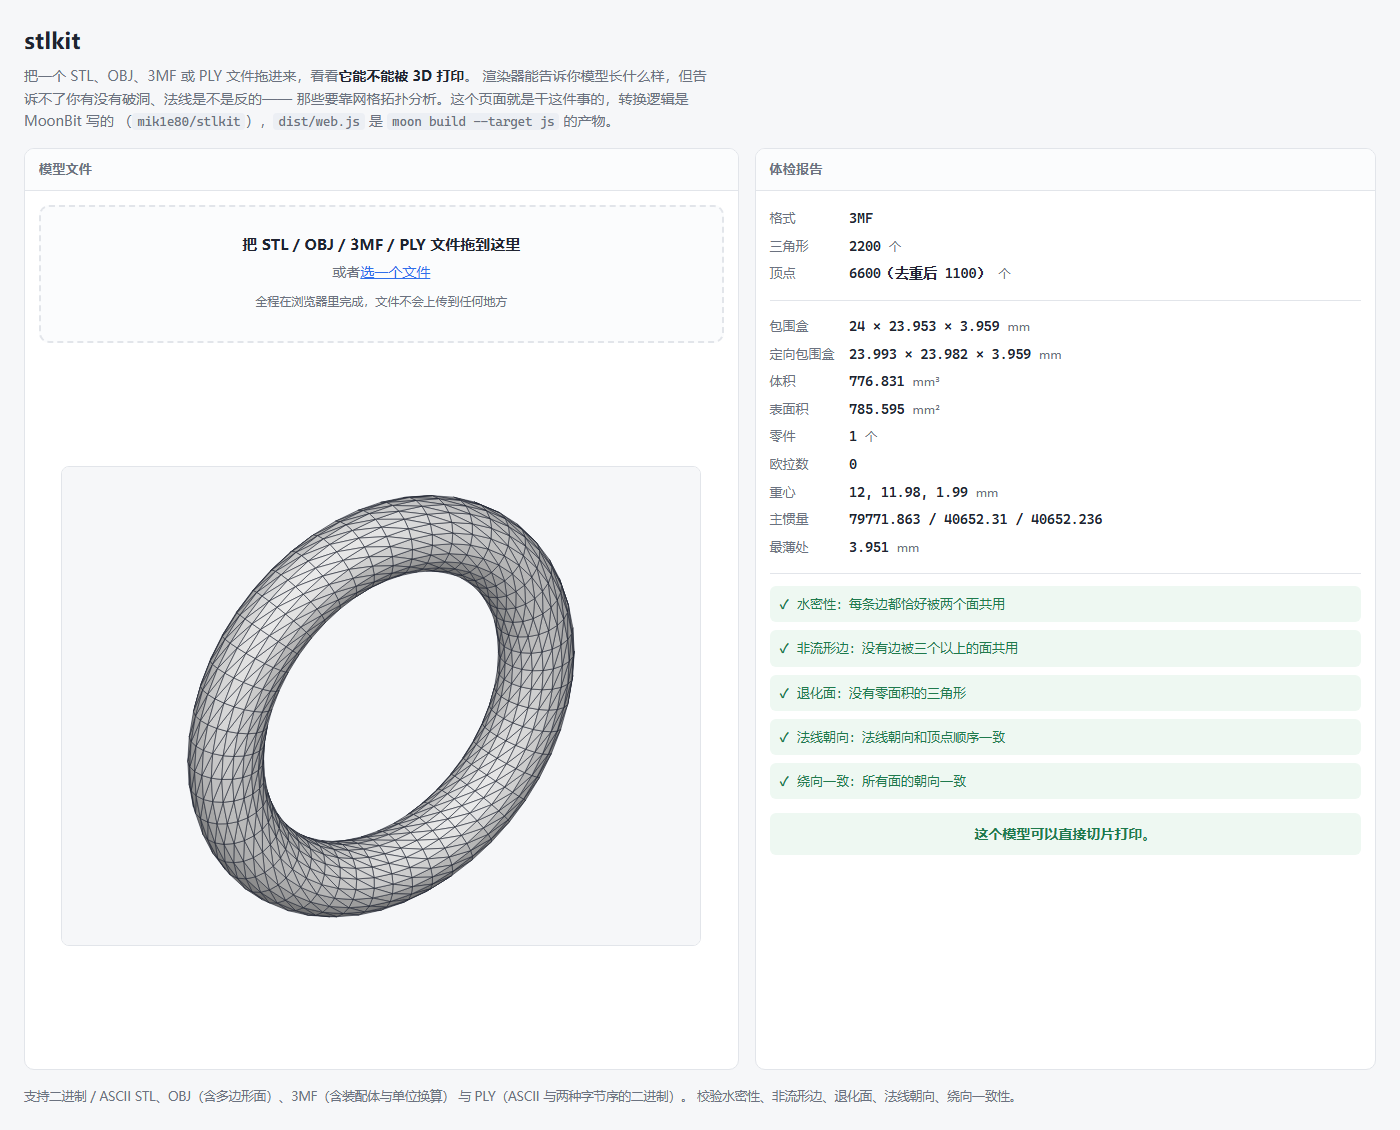Click the bounding box value 24 × 23.953 × 3.959
This screenshot has width=1400, height=1130.
coord(924,326)
